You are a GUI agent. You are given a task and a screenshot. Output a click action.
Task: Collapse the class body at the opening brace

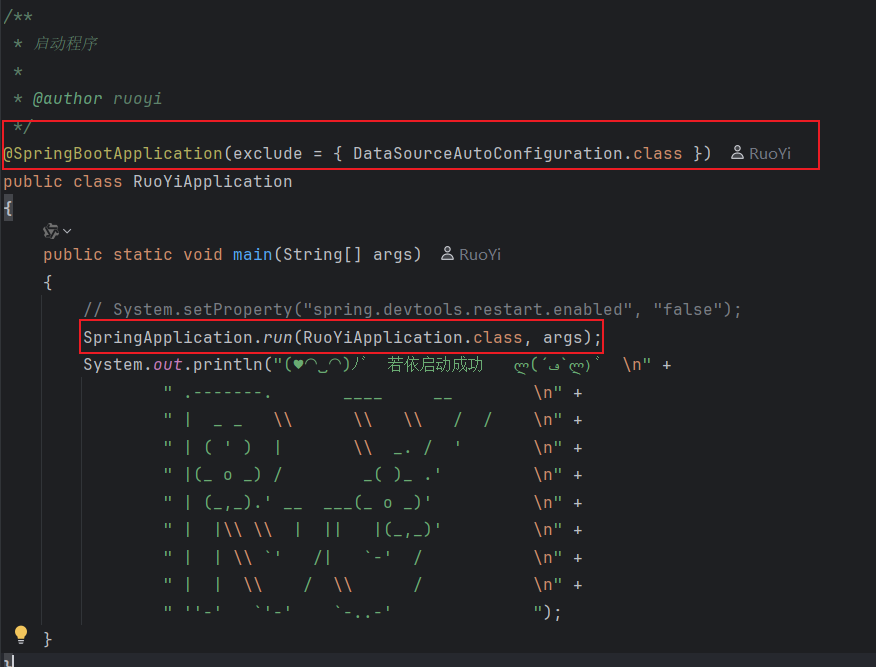(8, 208)
